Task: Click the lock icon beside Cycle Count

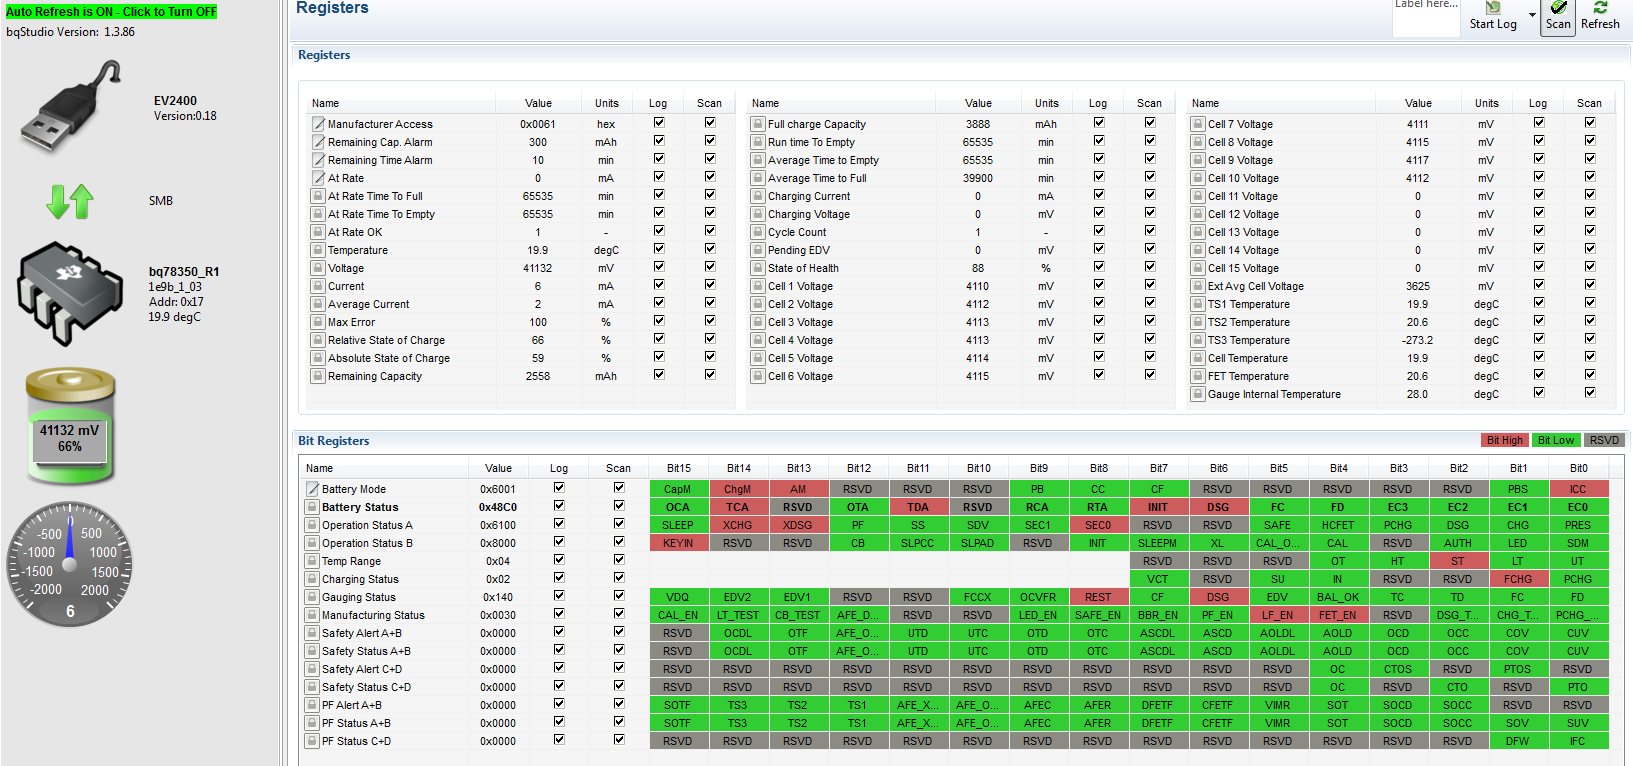Action: pos(758,232)
